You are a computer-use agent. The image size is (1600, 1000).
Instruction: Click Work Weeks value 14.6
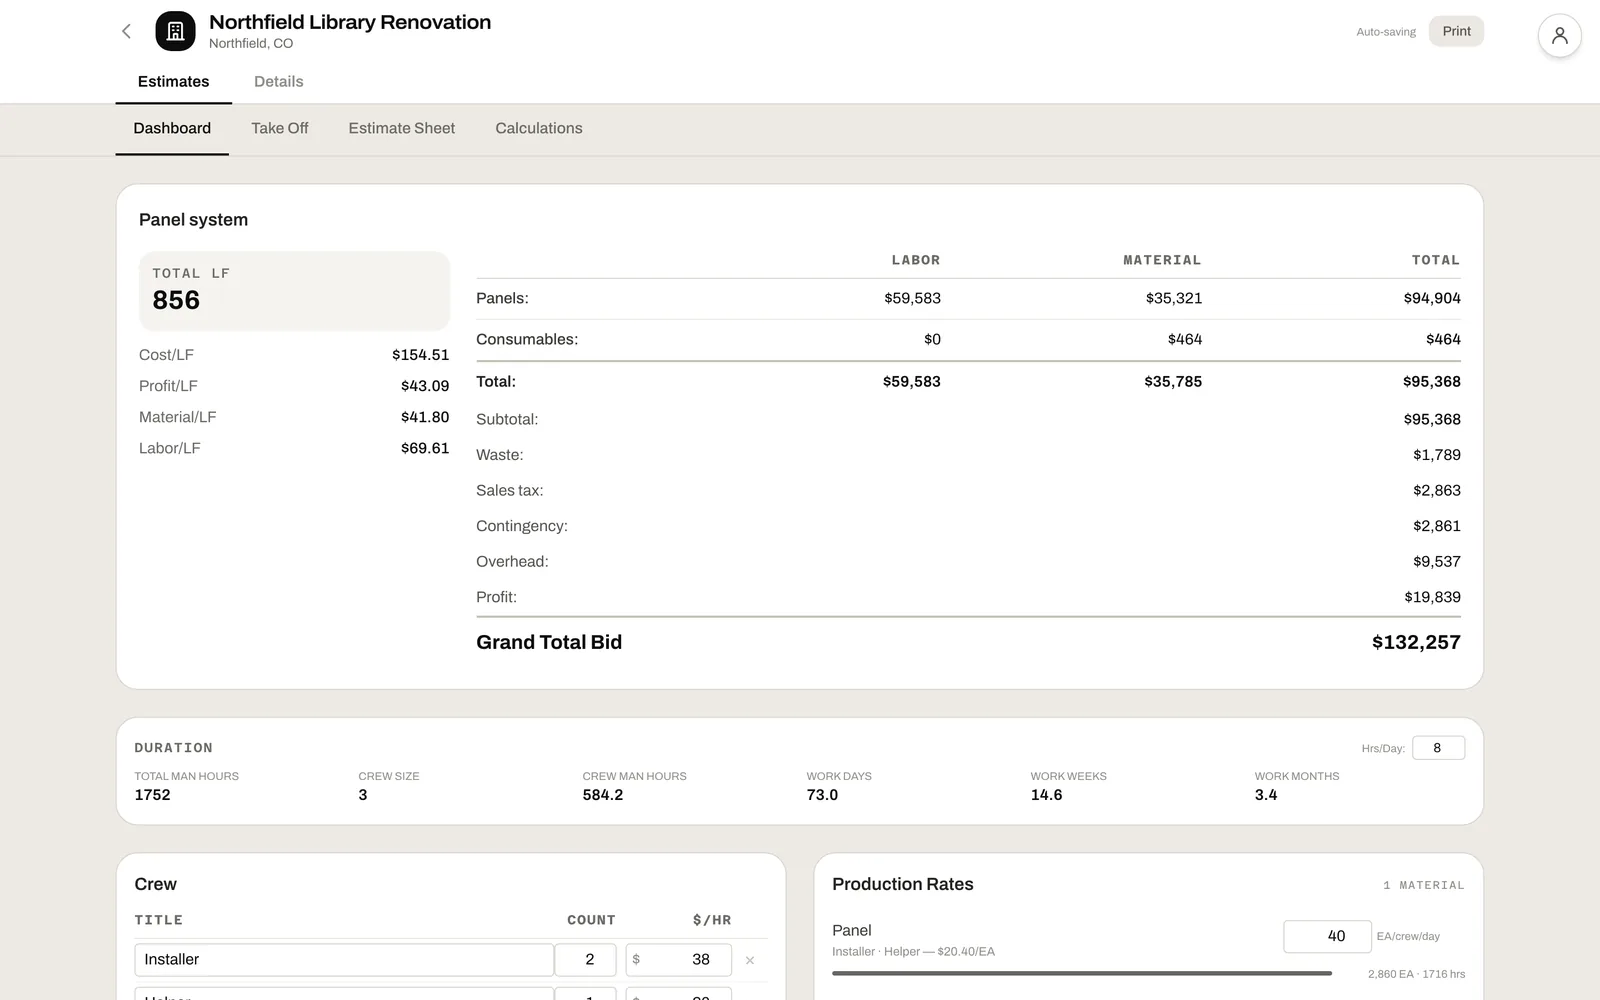click(1046, 795)
